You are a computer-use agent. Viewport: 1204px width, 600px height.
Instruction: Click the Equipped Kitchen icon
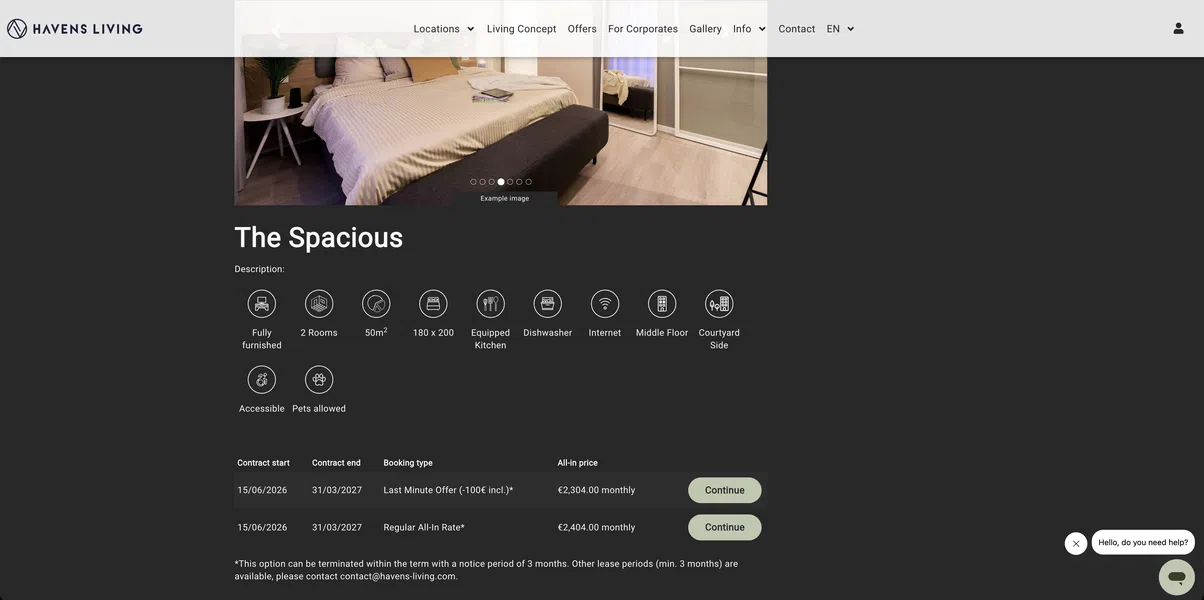point(490,304)
